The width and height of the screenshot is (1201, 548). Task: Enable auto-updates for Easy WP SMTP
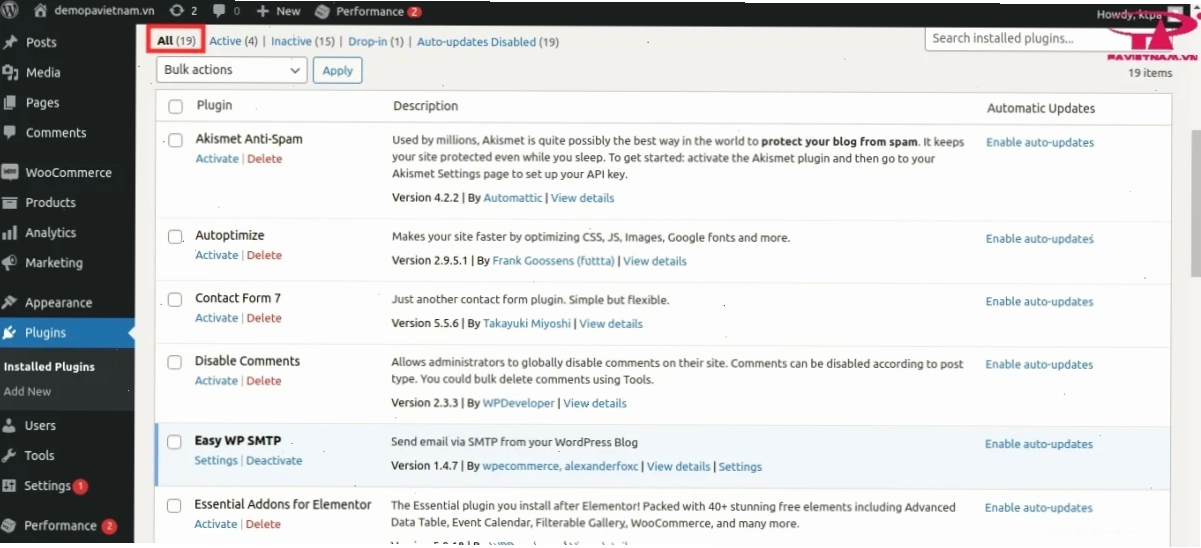[x=1039, y=444]
